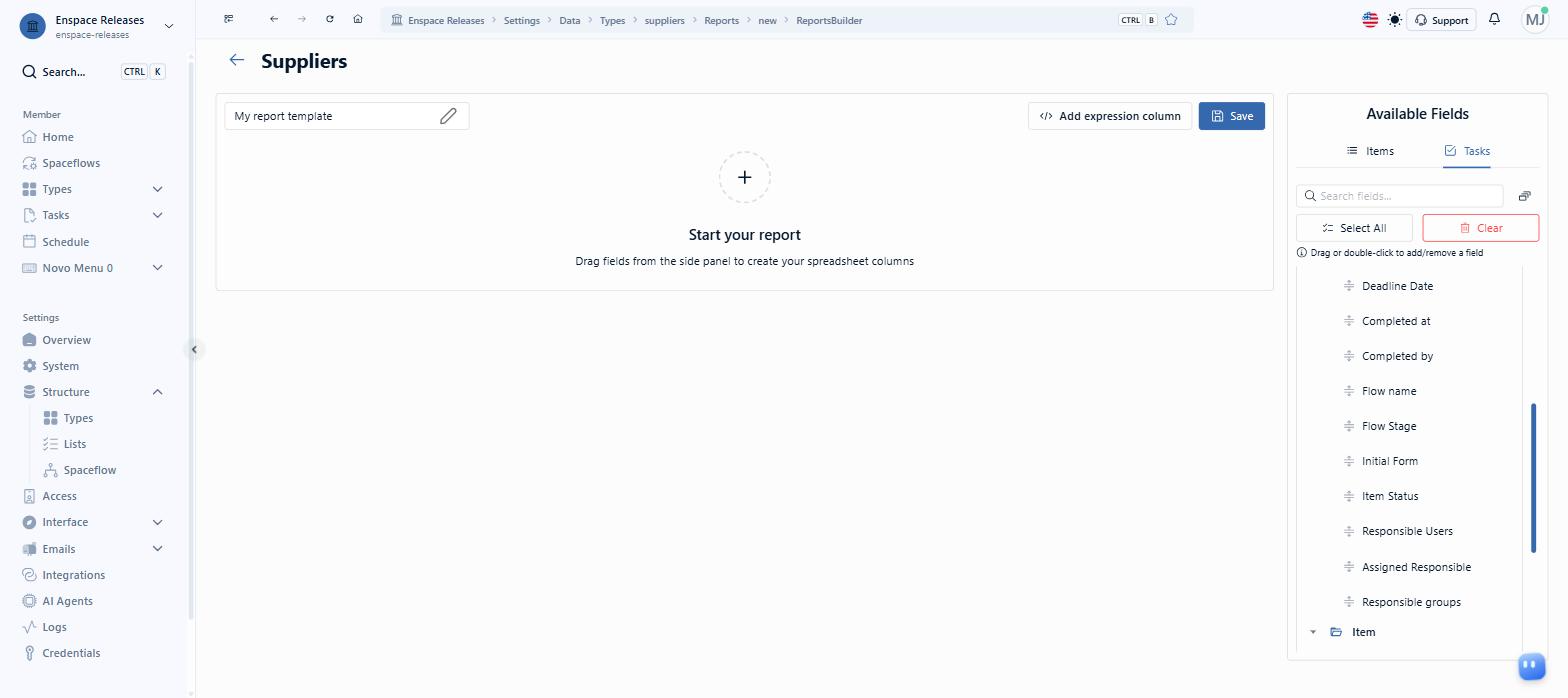Open the workspace switcher chevron
The width and height of the screenshot is (1568, 698).
click(168, 26)
